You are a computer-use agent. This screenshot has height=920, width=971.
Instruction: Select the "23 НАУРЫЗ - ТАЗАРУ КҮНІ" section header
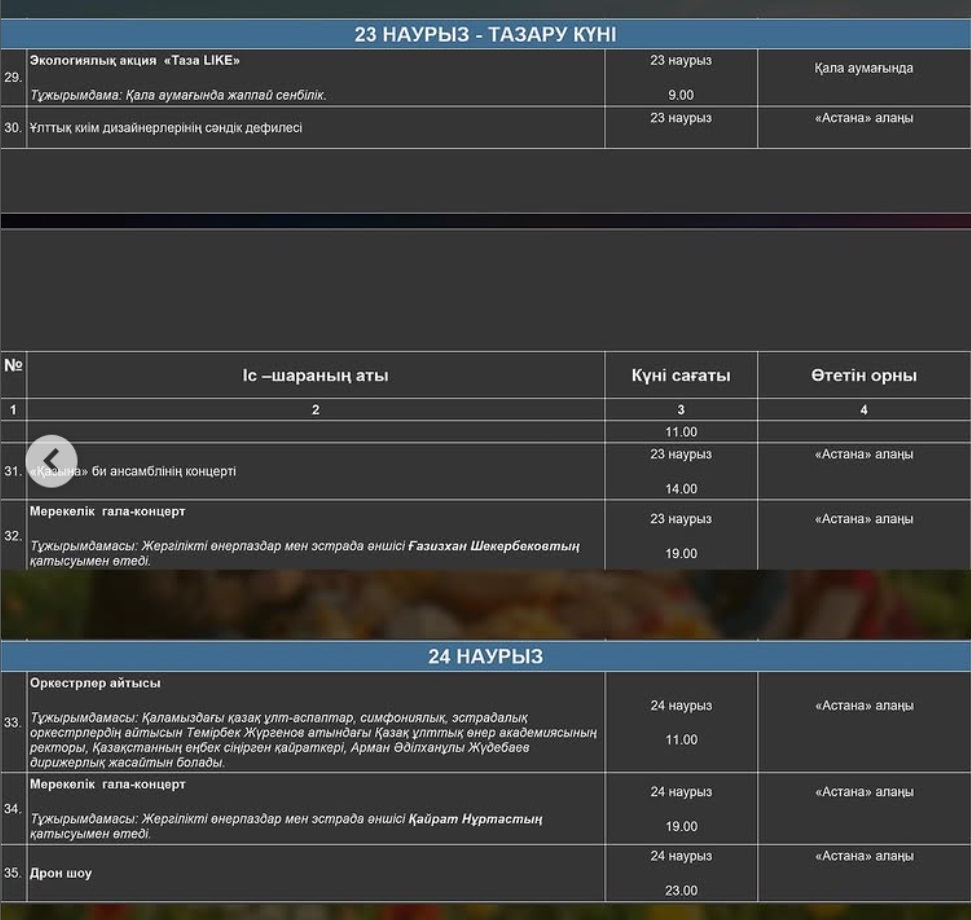coord(485,35)
